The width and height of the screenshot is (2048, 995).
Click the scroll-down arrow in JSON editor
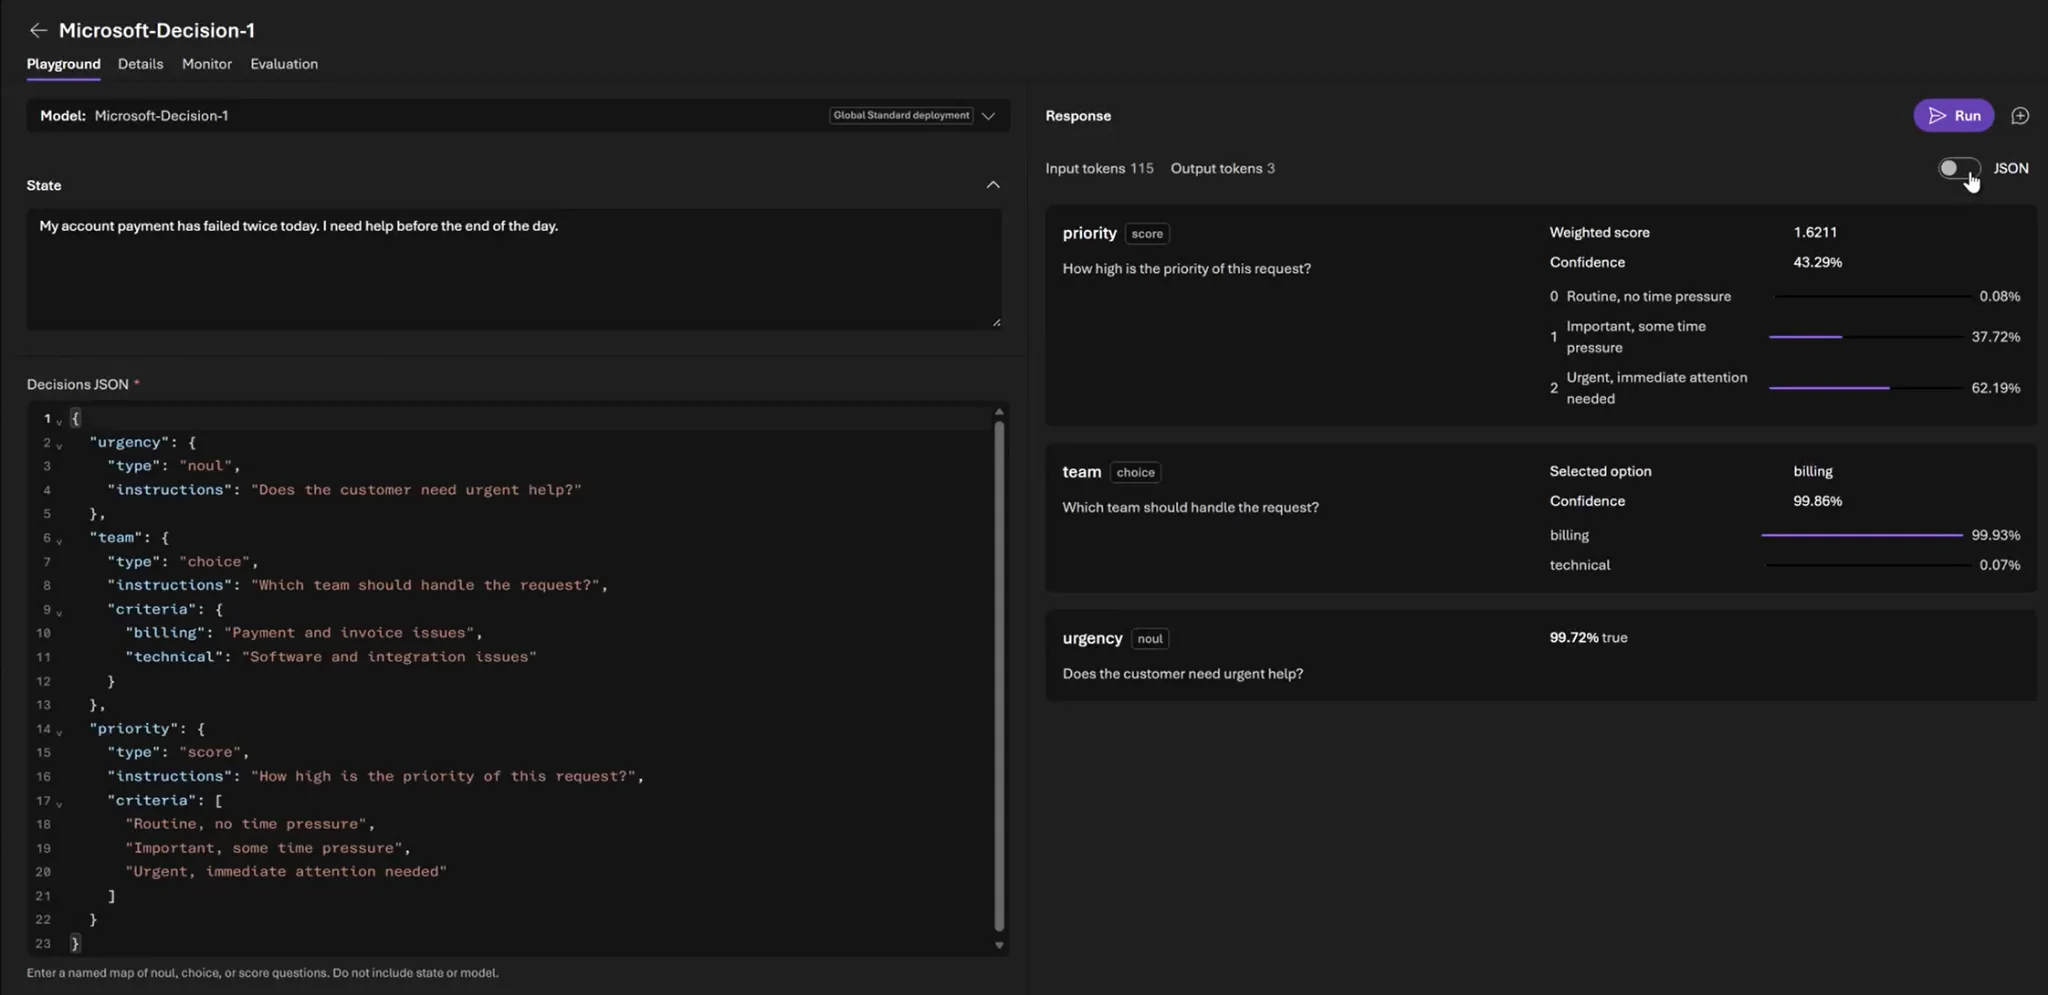tap(998, 945)
